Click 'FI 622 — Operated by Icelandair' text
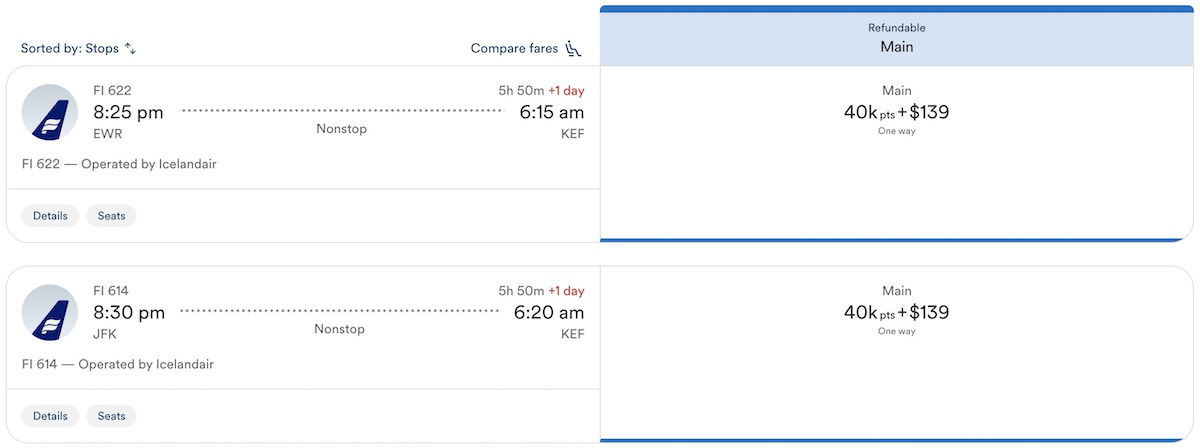 click(x=119, y=164)
